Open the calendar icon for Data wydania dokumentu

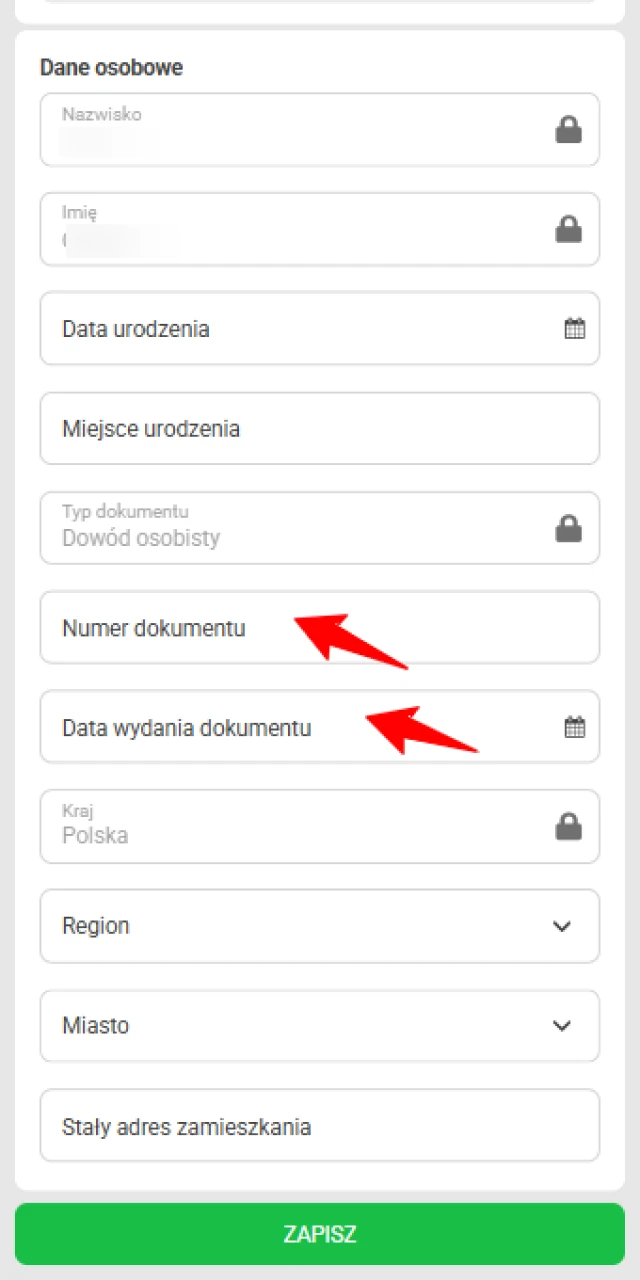click(574, 727)
